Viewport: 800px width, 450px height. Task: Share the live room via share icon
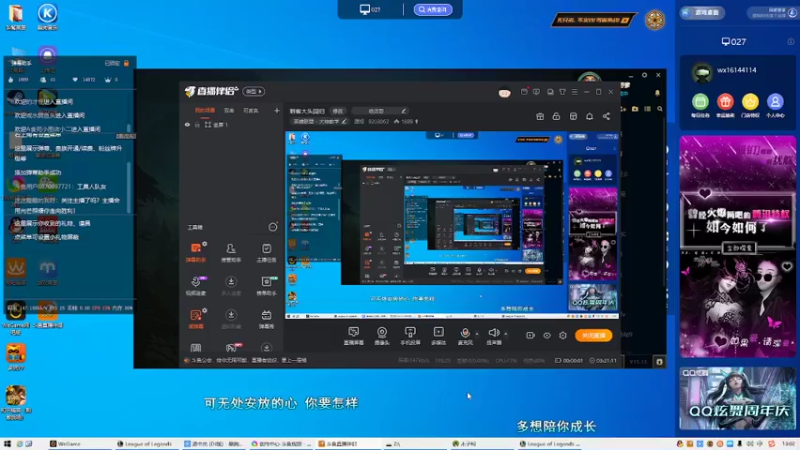[606, 116]
